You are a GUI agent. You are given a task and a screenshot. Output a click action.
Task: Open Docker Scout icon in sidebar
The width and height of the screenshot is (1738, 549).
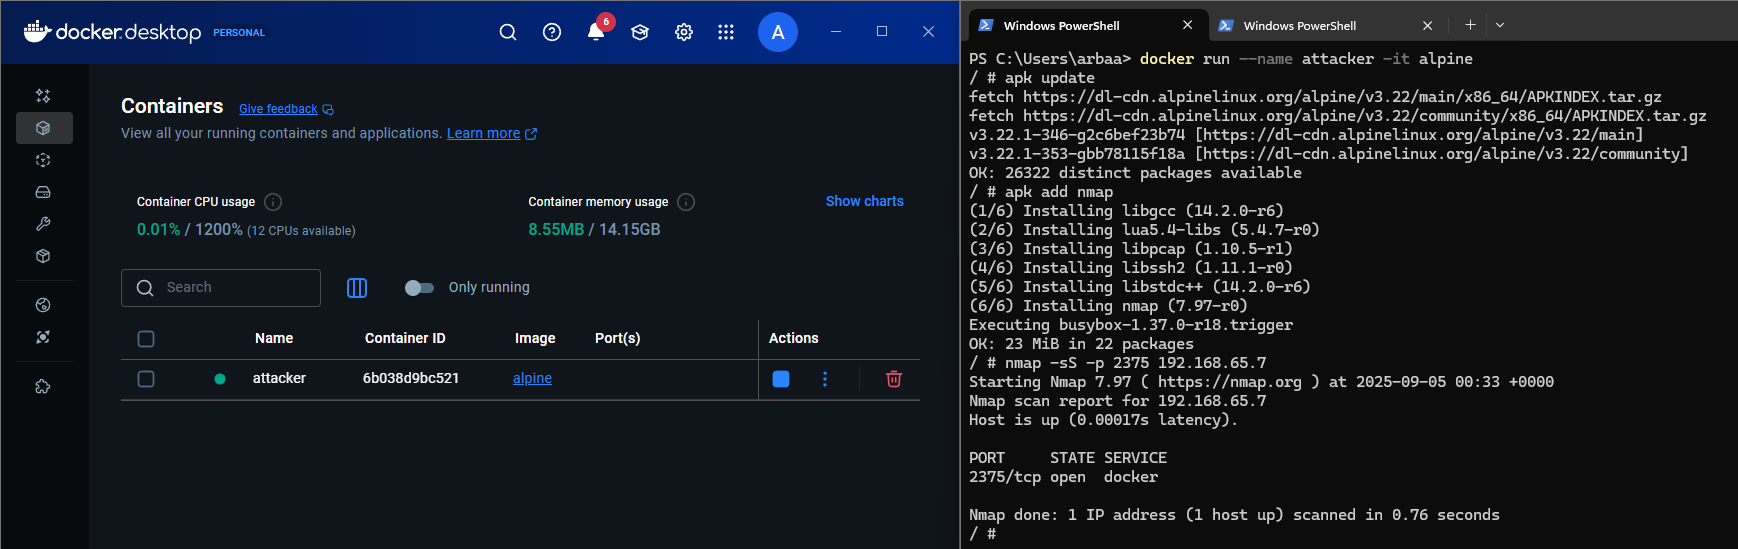(x=43, y=305)
